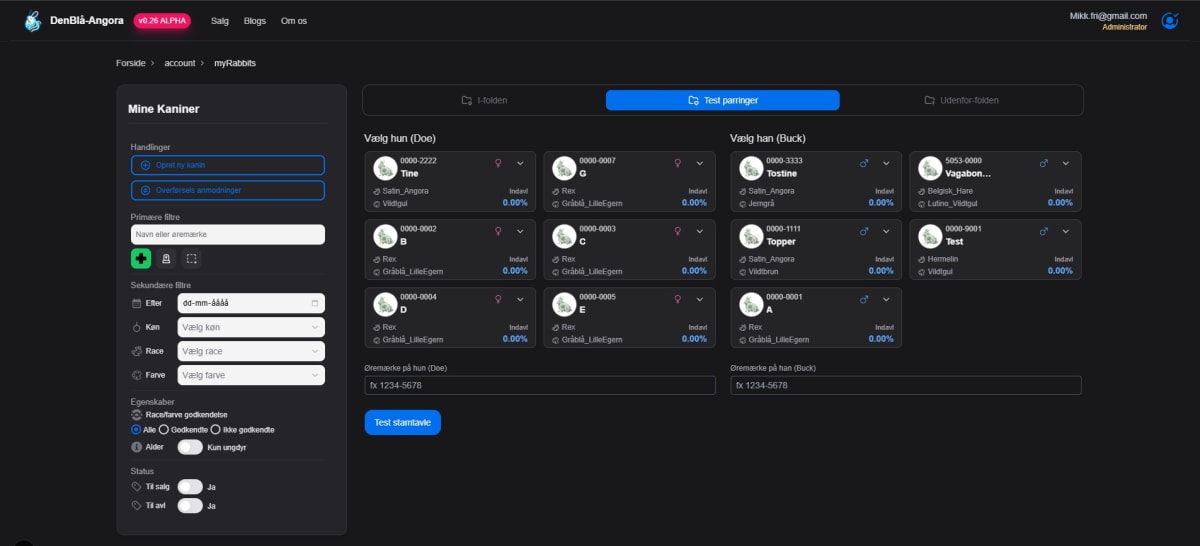
Task: Open the Salg menu item
Action: (x=220, y=21)
